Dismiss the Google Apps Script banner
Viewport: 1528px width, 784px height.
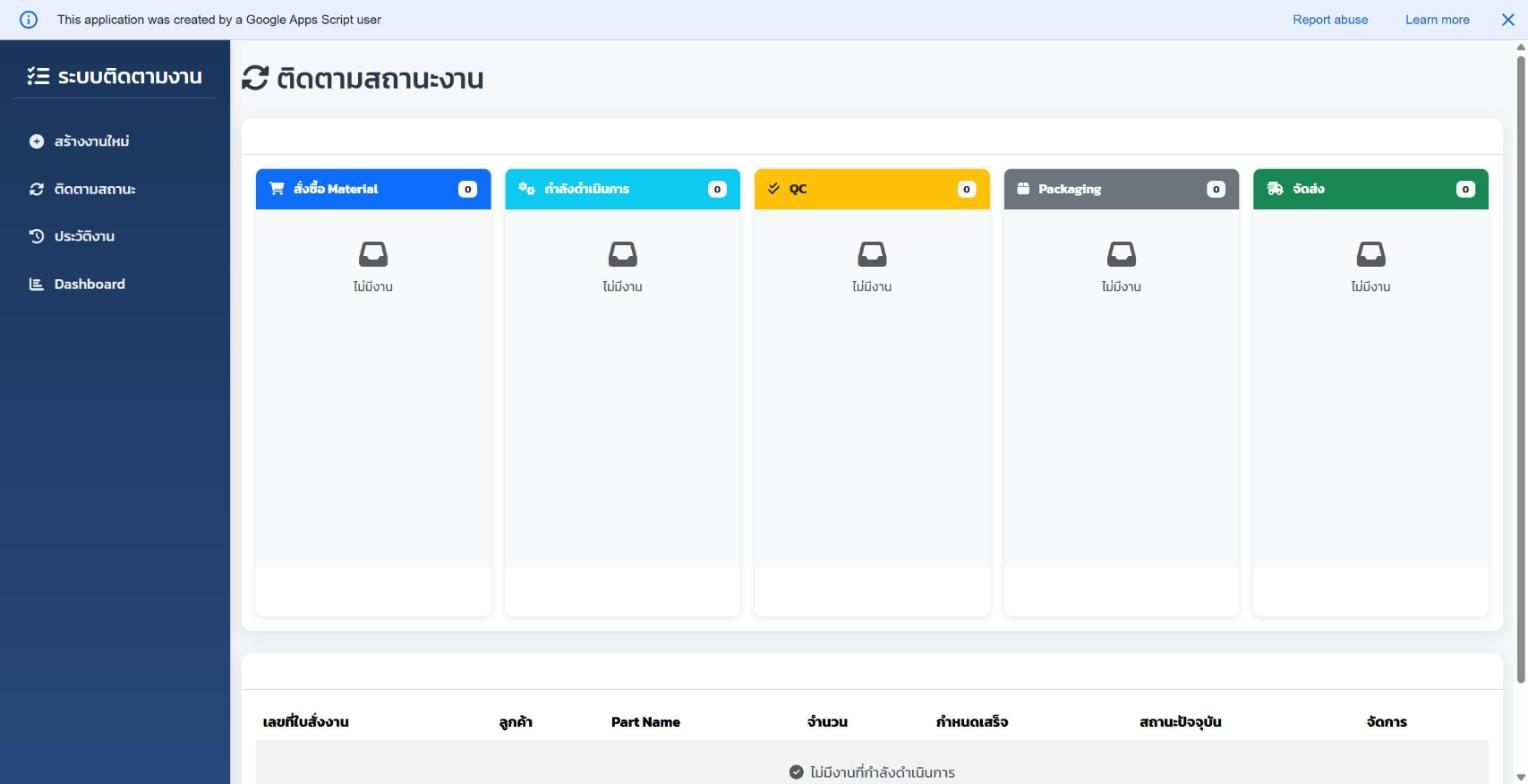(1508, 20)
